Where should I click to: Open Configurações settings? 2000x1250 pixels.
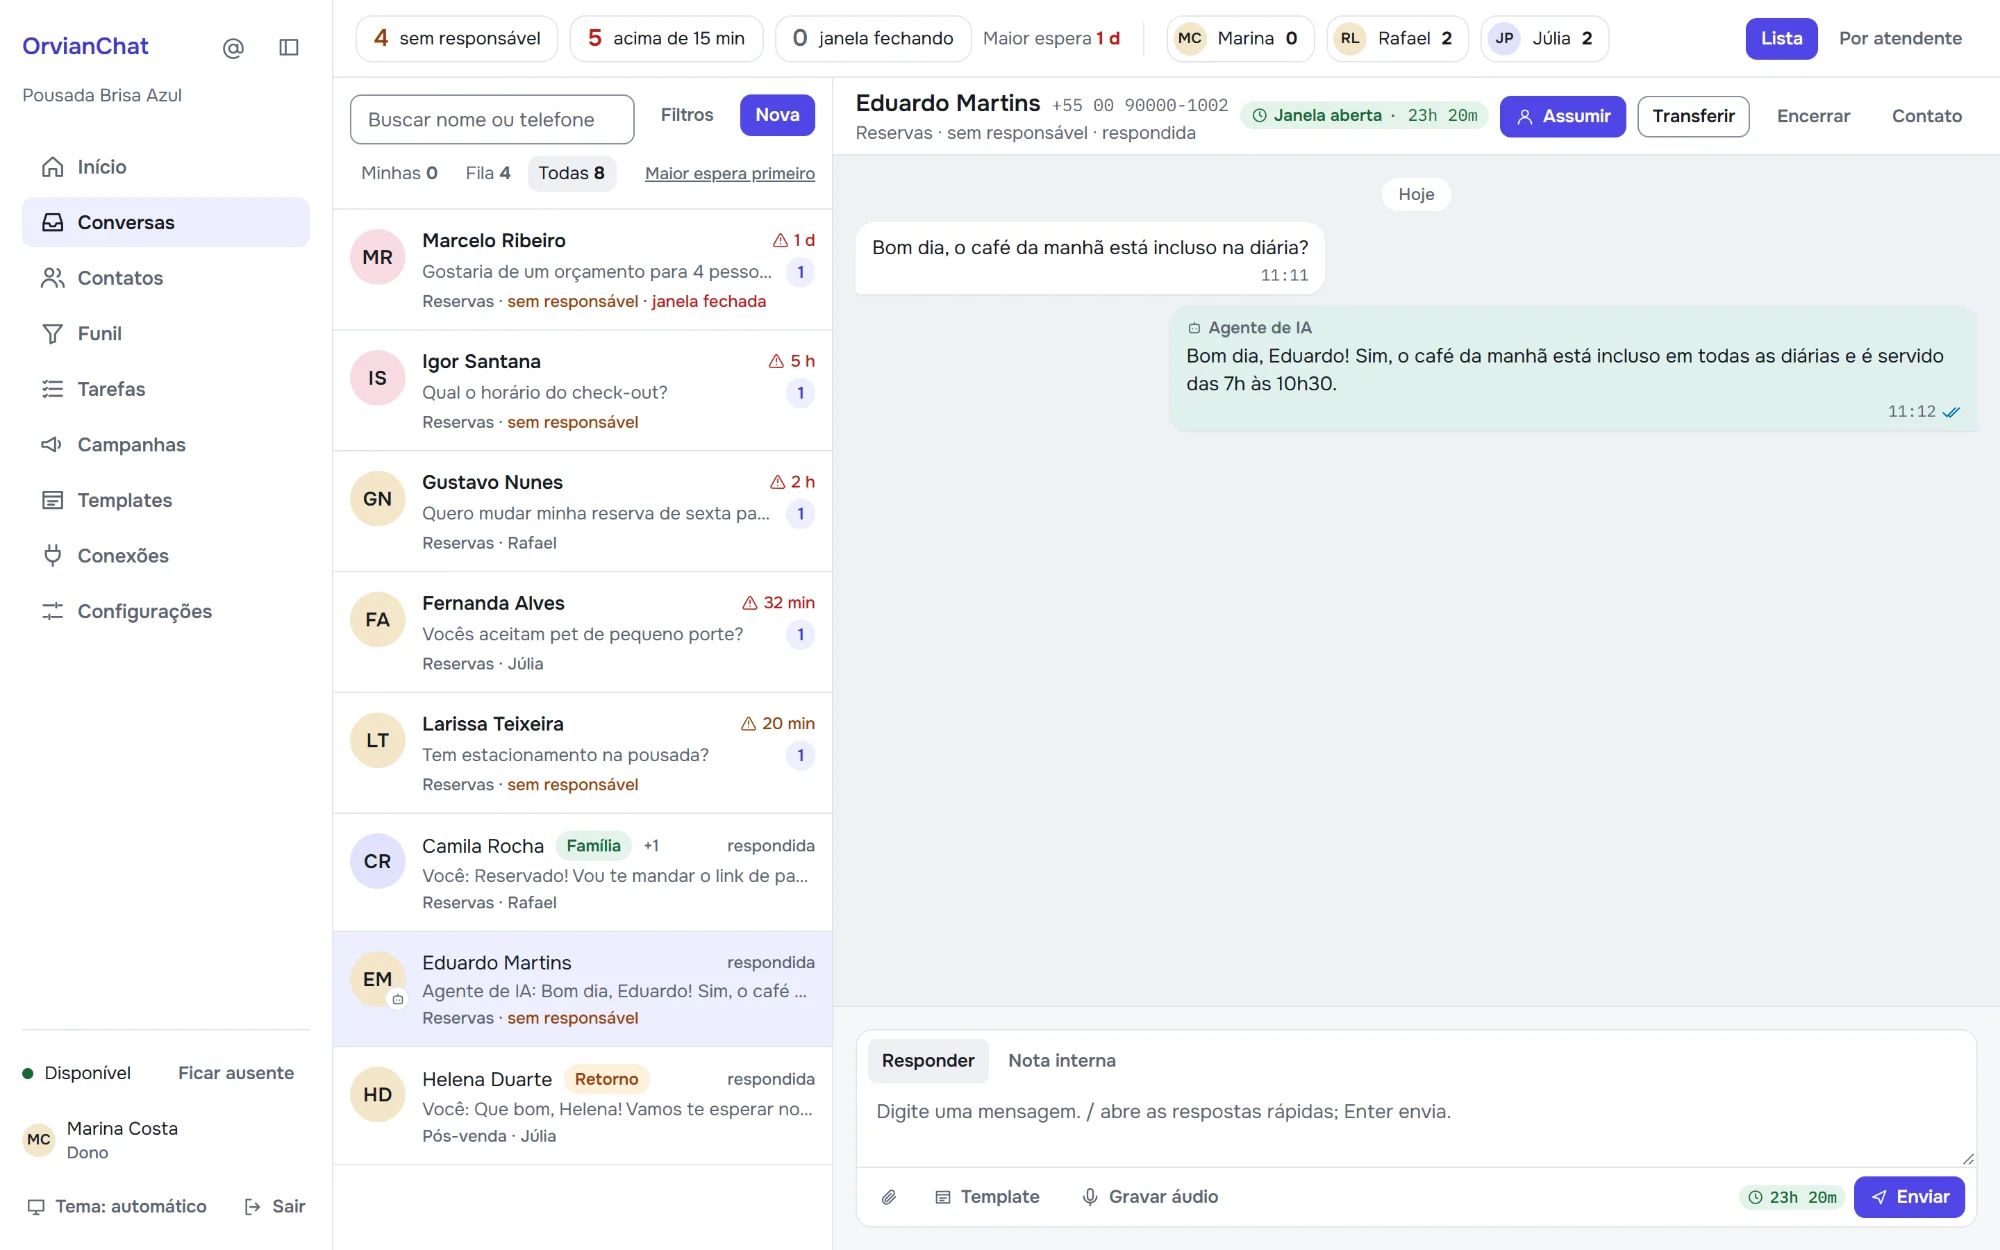pyautogui.click(x=166, y=611)
